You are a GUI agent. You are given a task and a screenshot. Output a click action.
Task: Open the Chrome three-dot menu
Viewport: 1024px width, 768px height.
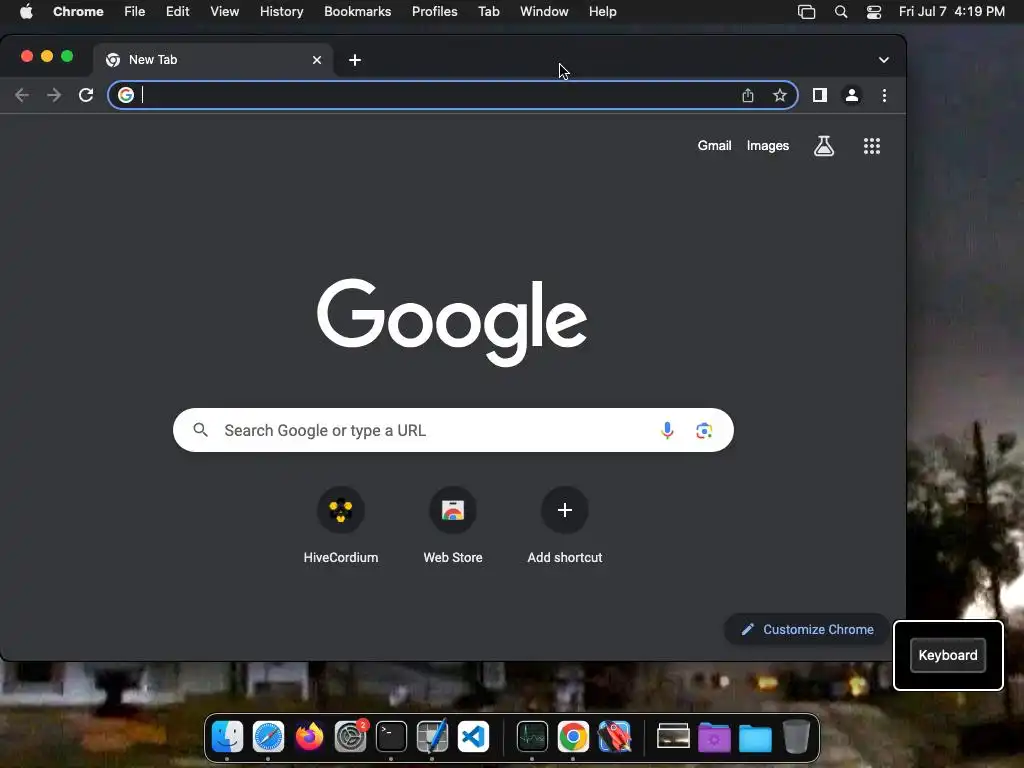[884, 95]
